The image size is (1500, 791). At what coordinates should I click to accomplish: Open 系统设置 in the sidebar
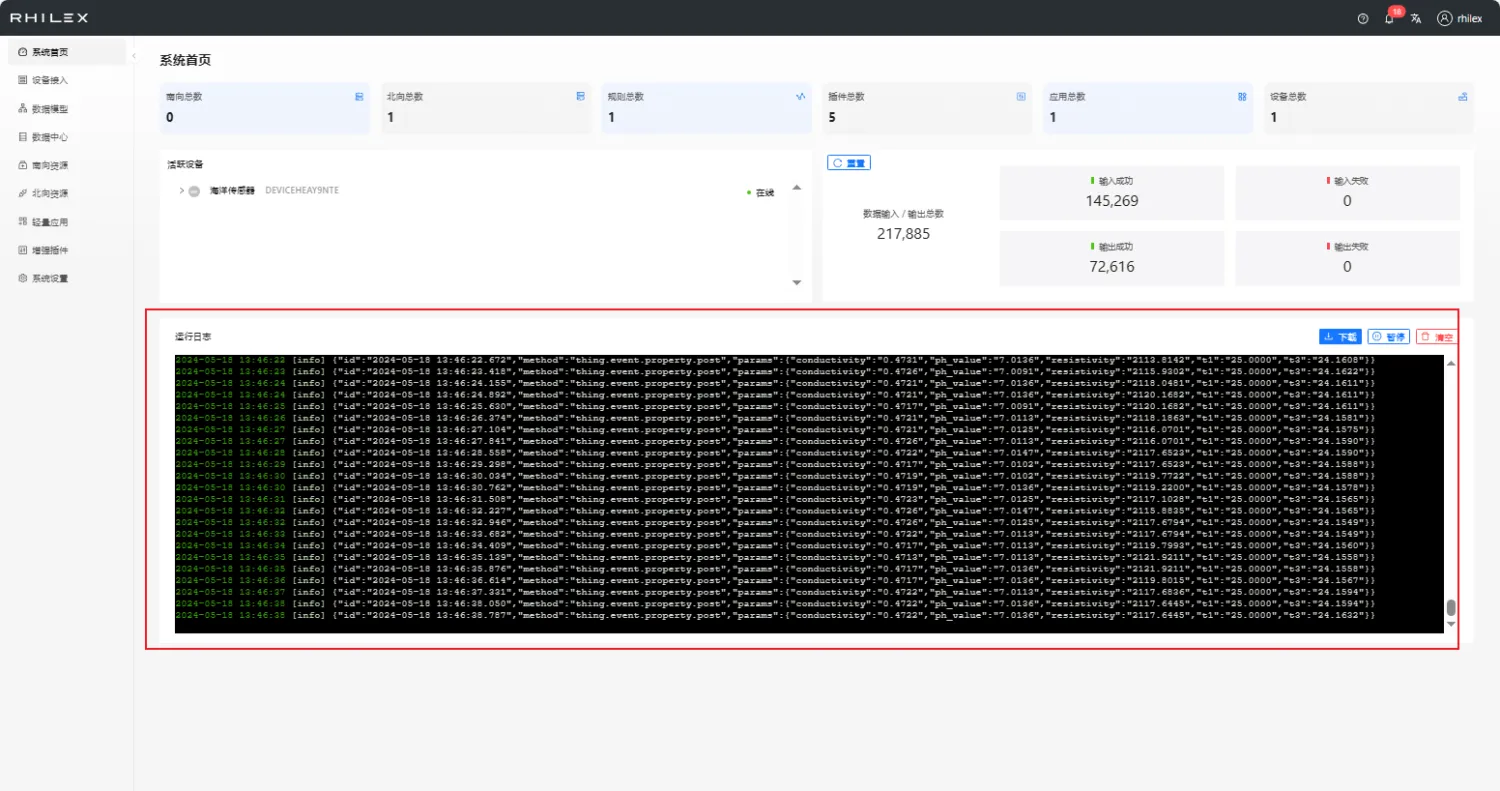(x=67, y=278)
